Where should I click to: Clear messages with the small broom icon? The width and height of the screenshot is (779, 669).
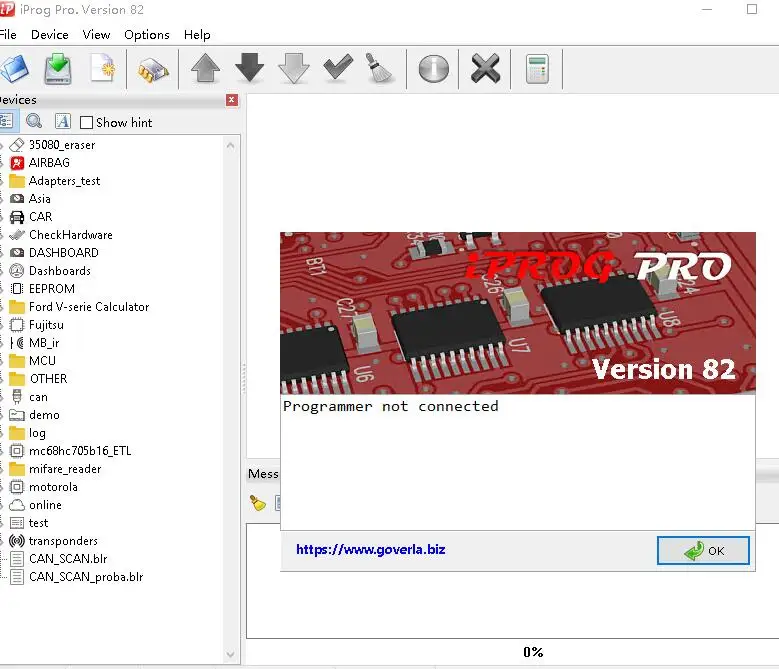(x=258, y=503)
